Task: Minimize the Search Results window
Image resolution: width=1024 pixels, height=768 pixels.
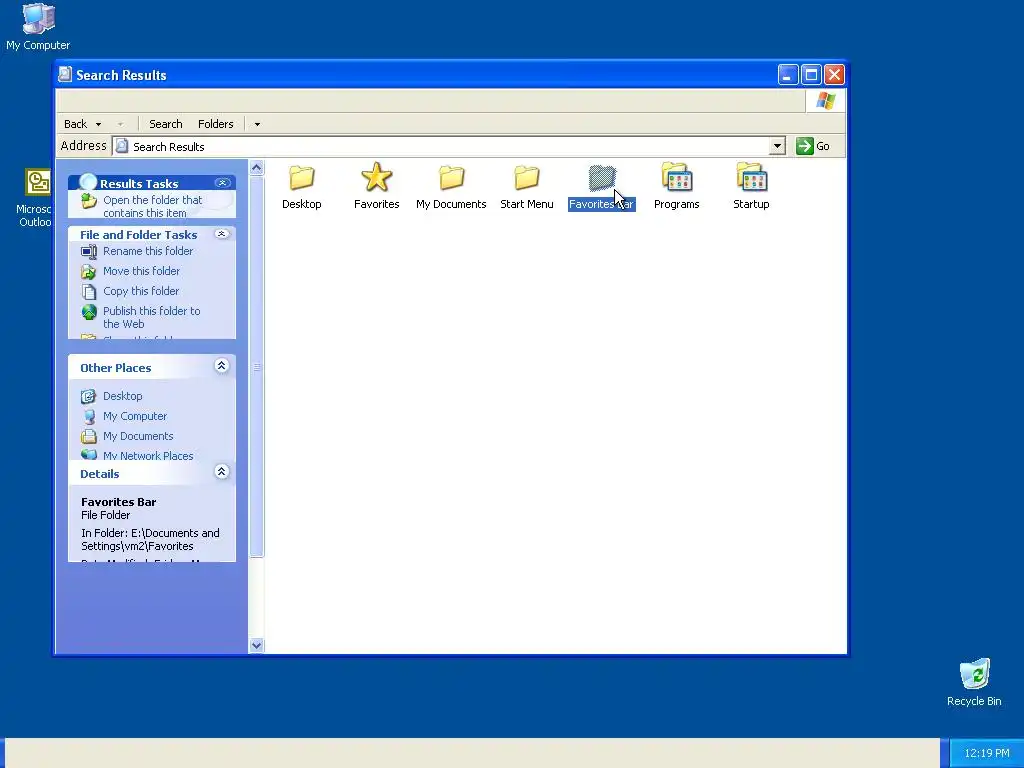Action: (788, 75)
